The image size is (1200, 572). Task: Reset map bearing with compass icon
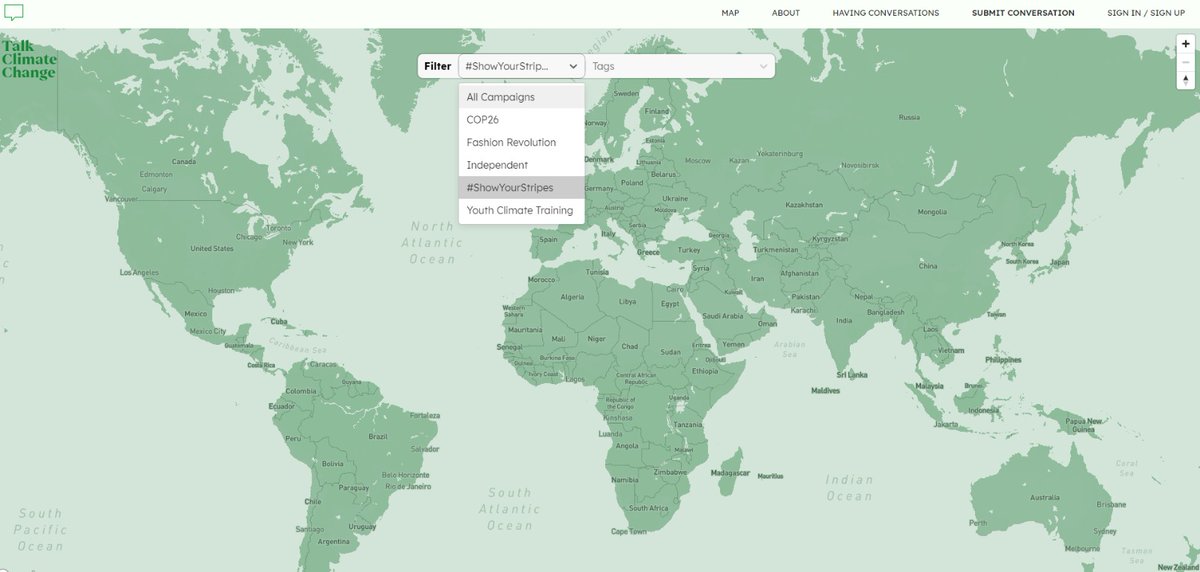1186,80
